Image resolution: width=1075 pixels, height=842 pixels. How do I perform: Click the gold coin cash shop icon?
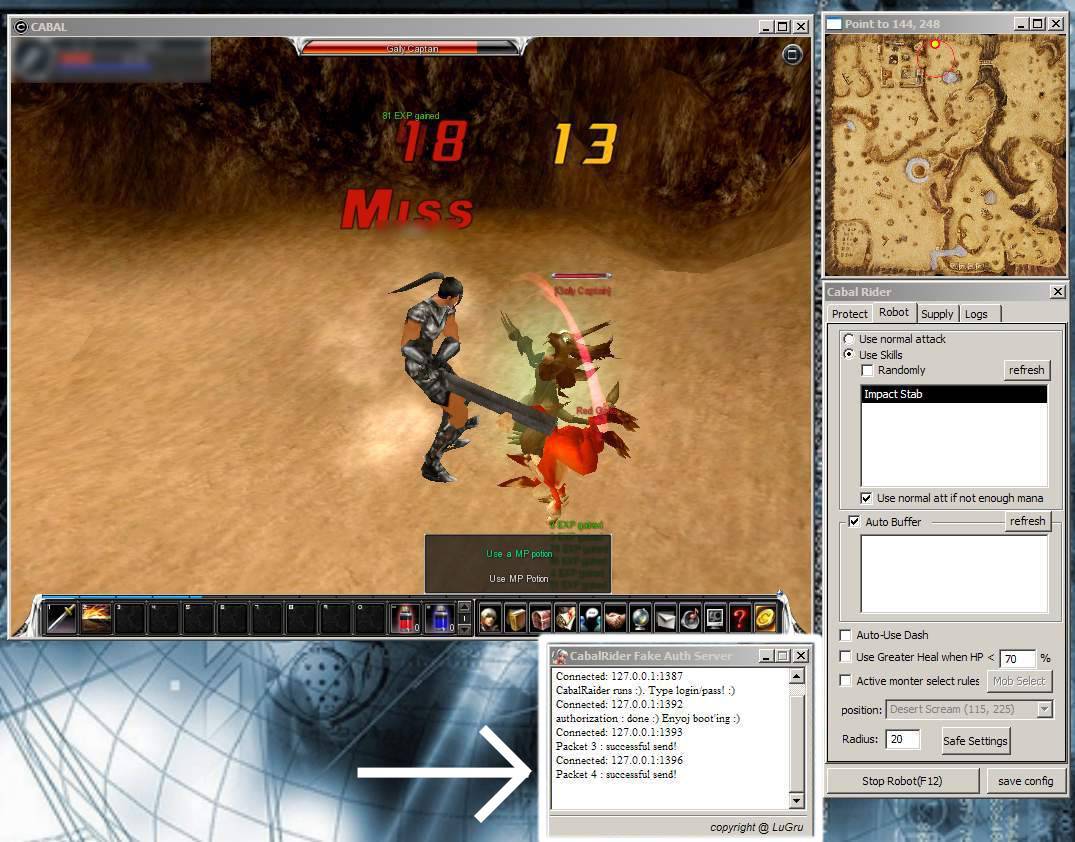(x=765, y=618)
